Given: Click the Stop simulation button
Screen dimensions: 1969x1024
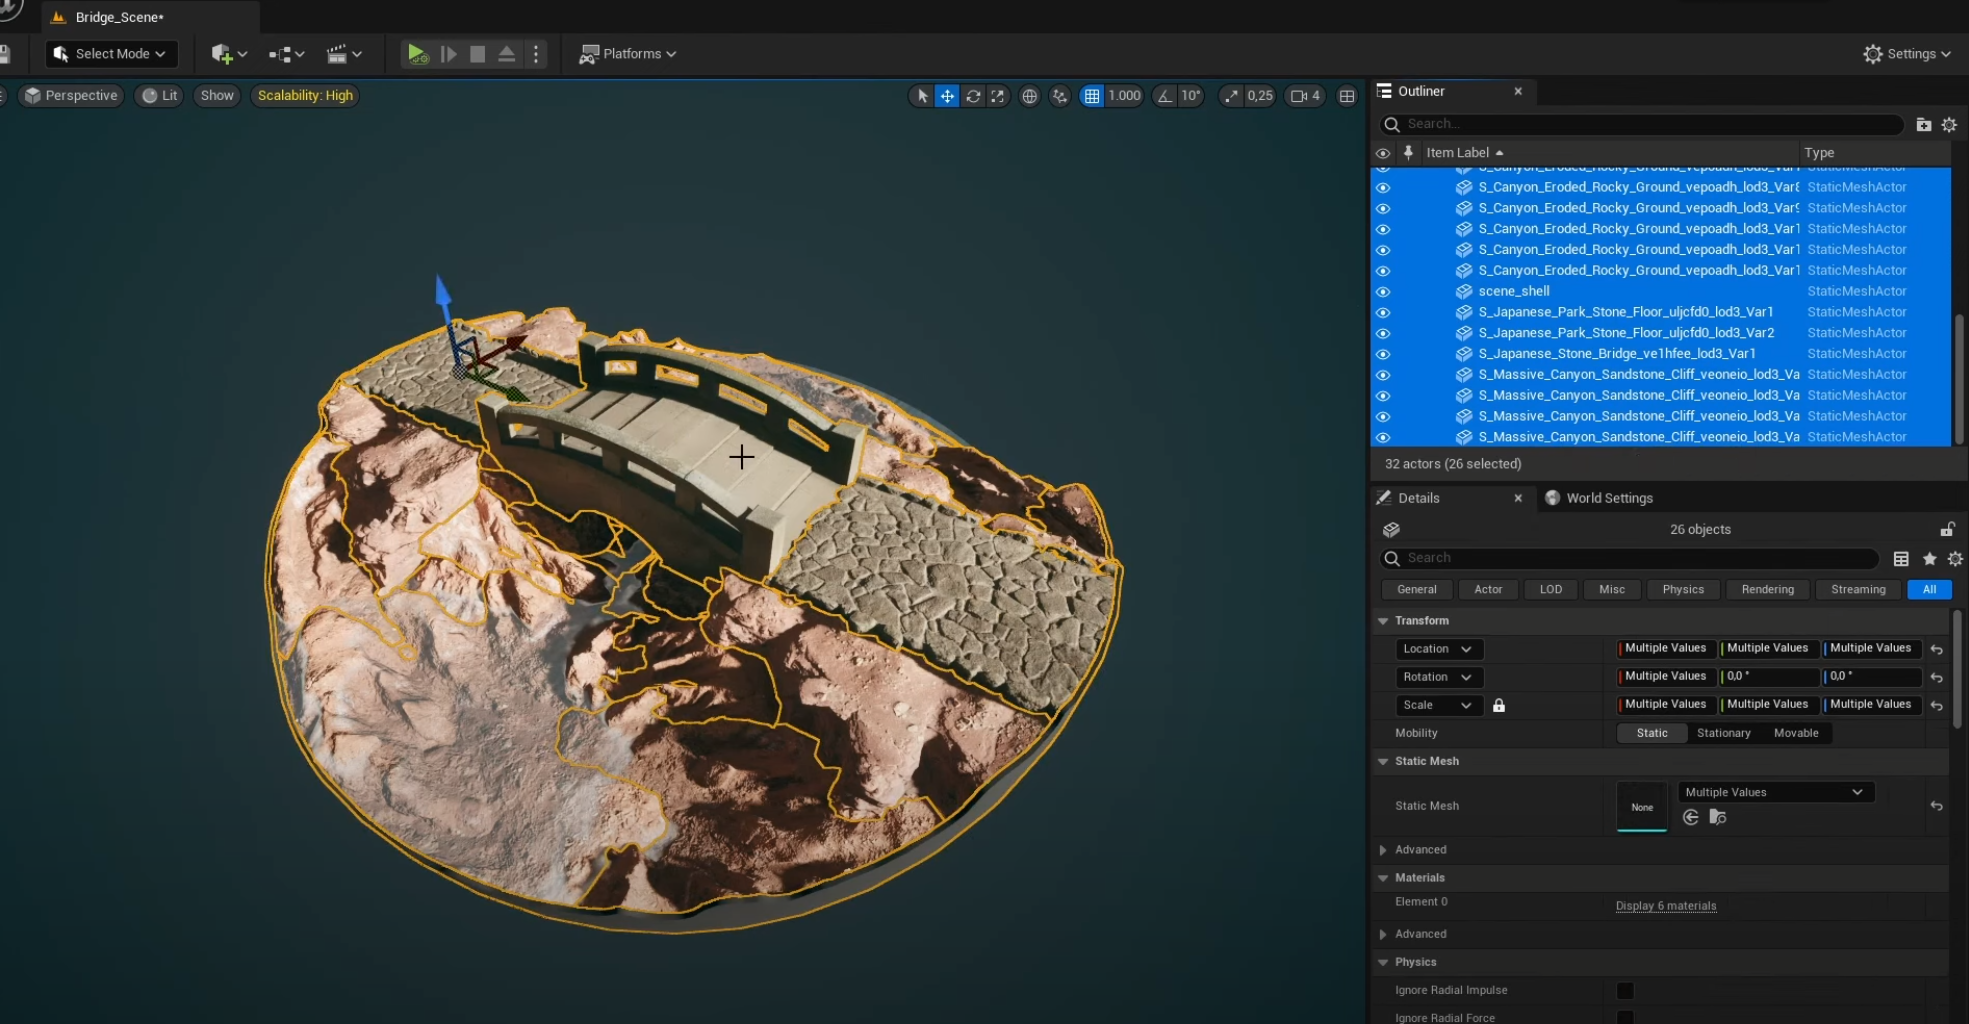Looking at the screenshot, I should (x=478, y=54).
